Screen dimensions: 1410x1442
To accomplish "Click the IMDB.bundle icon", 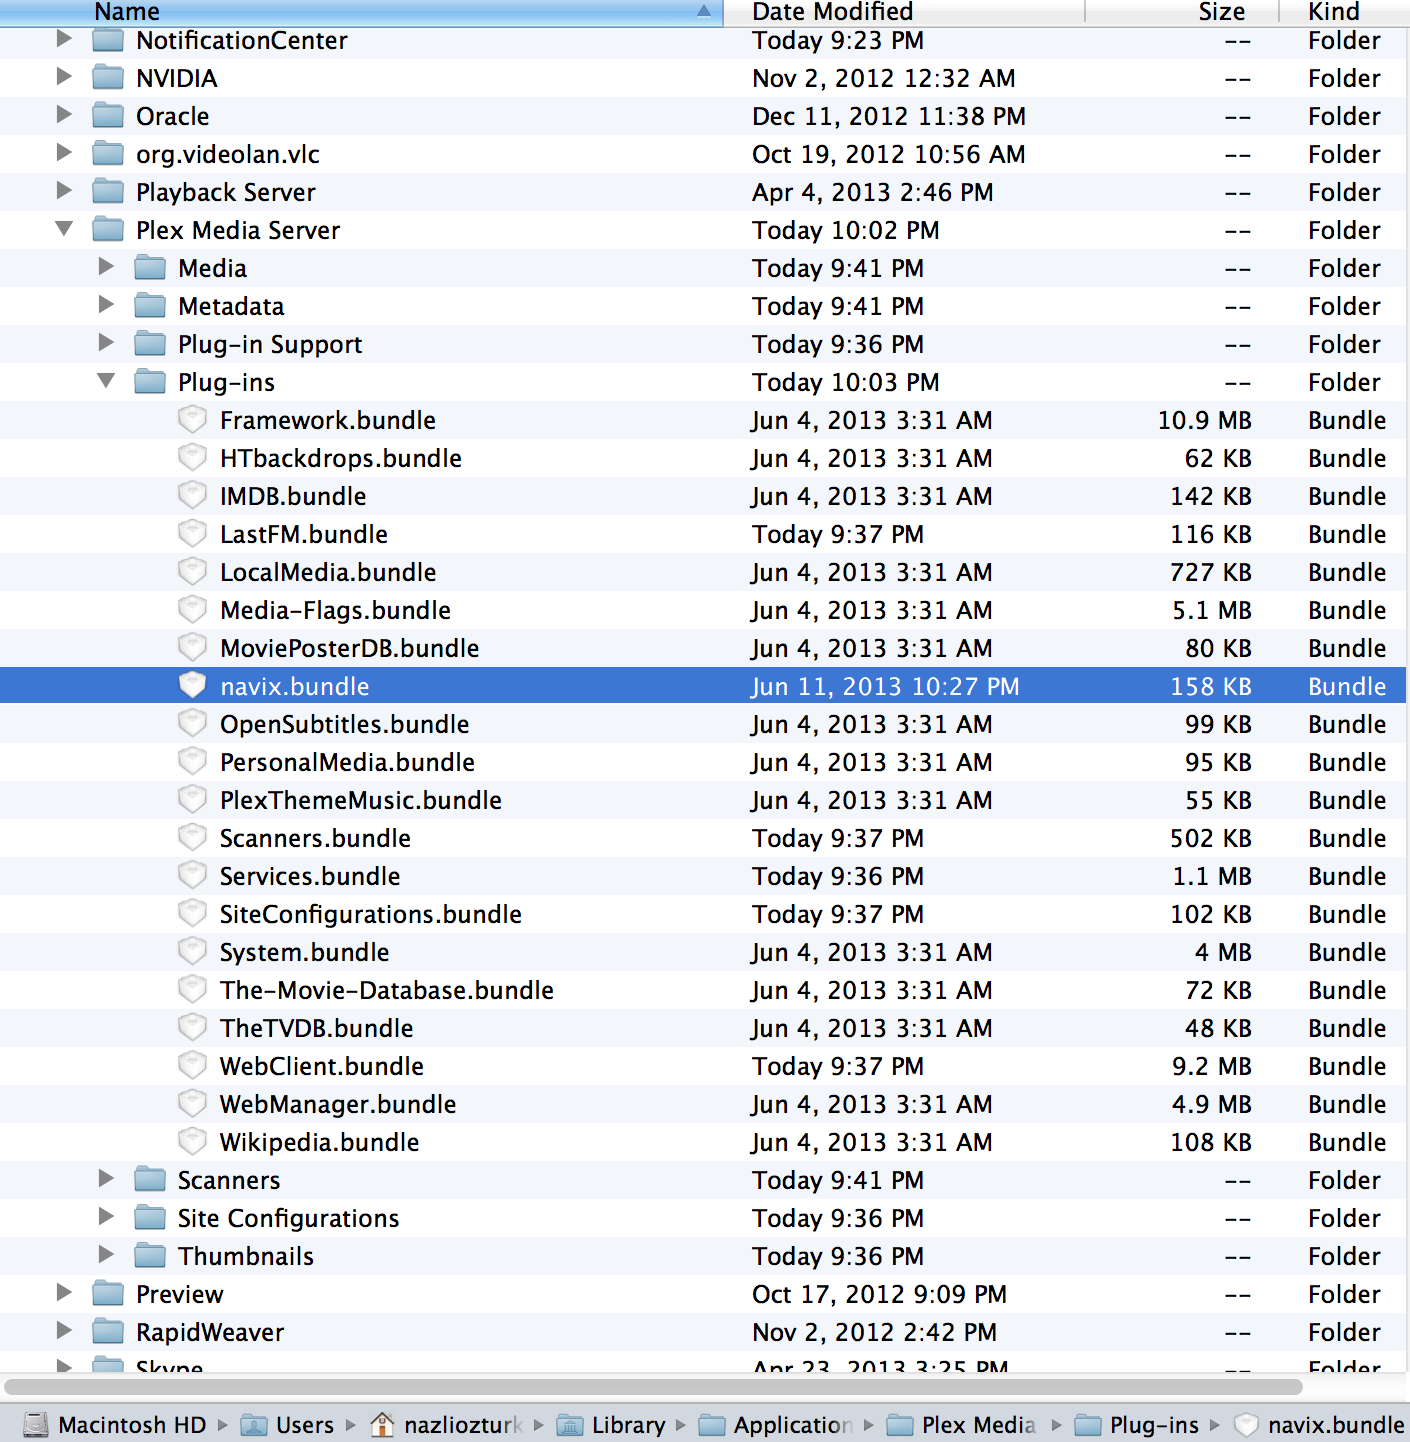I will [x=192, y=496].
